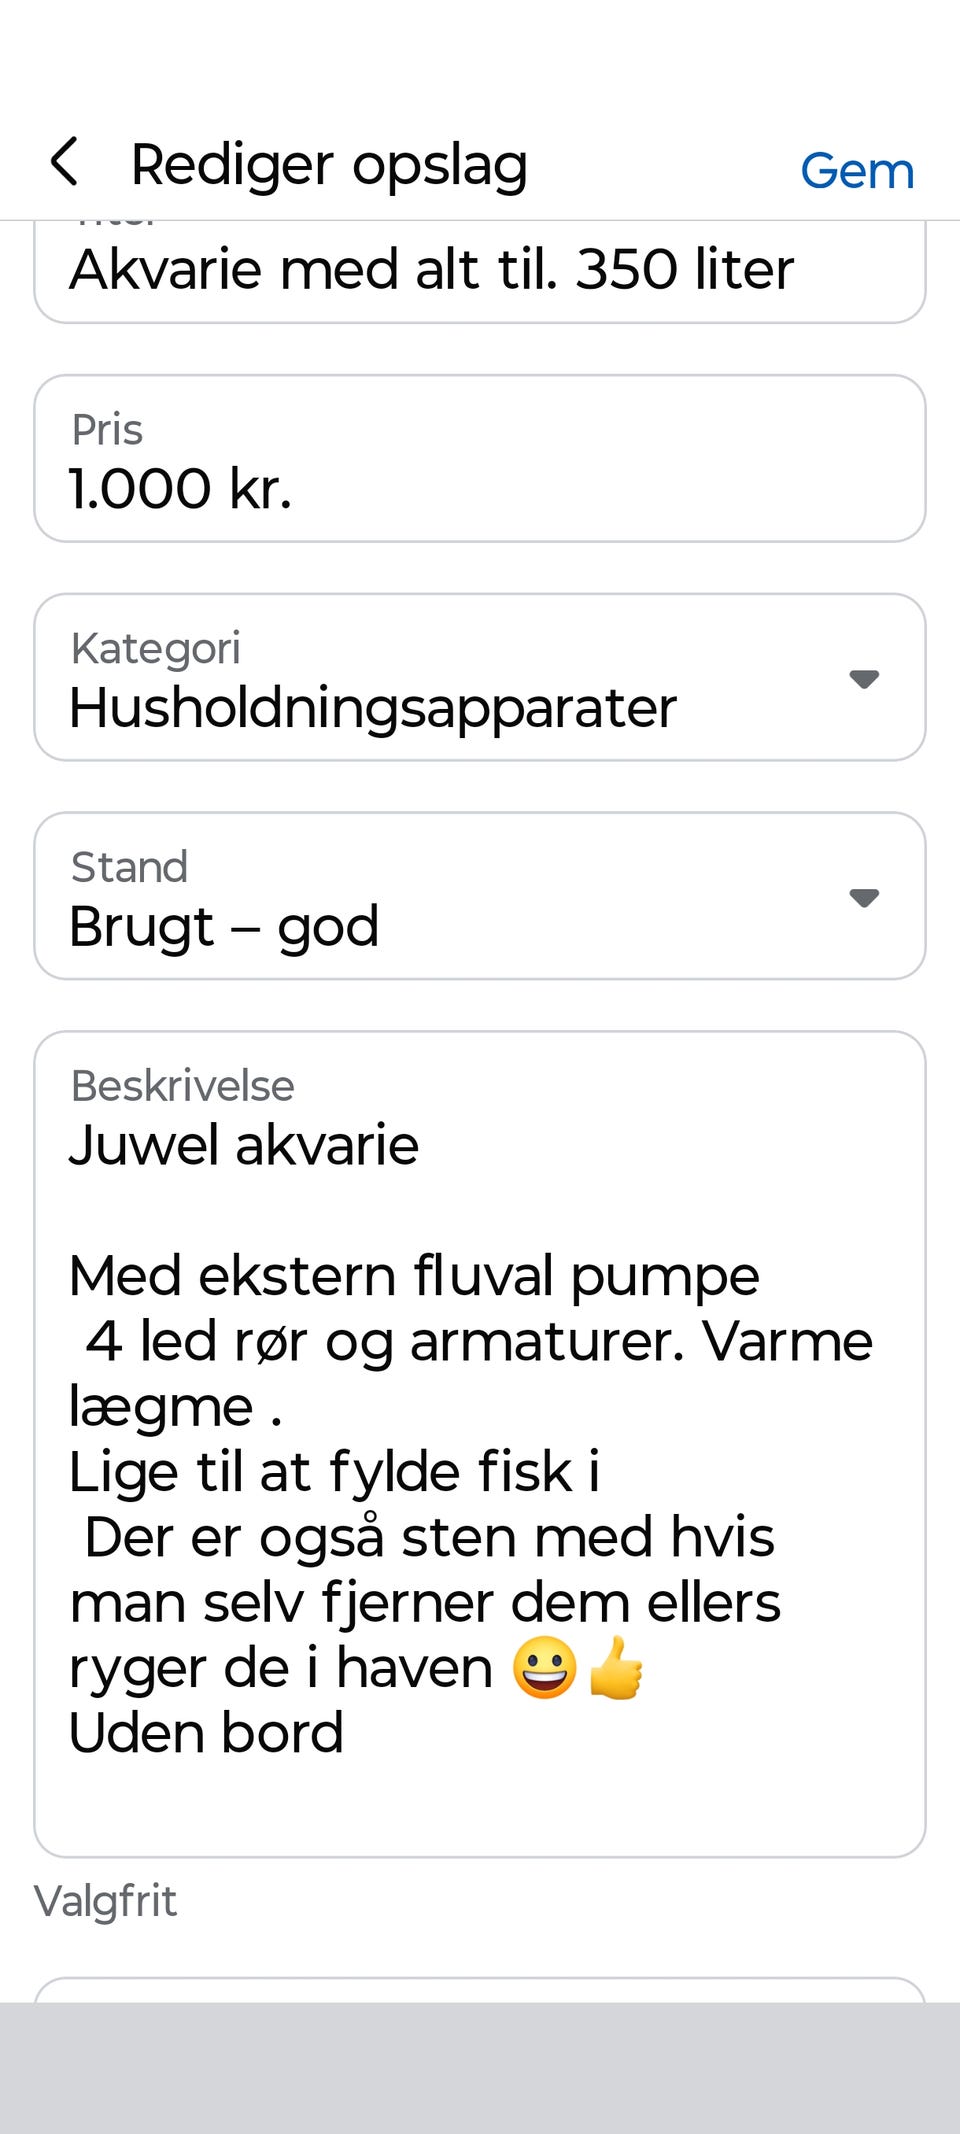
Task: Place cursor on 'Juwel akvarie' line
Action: [244, 1145]
